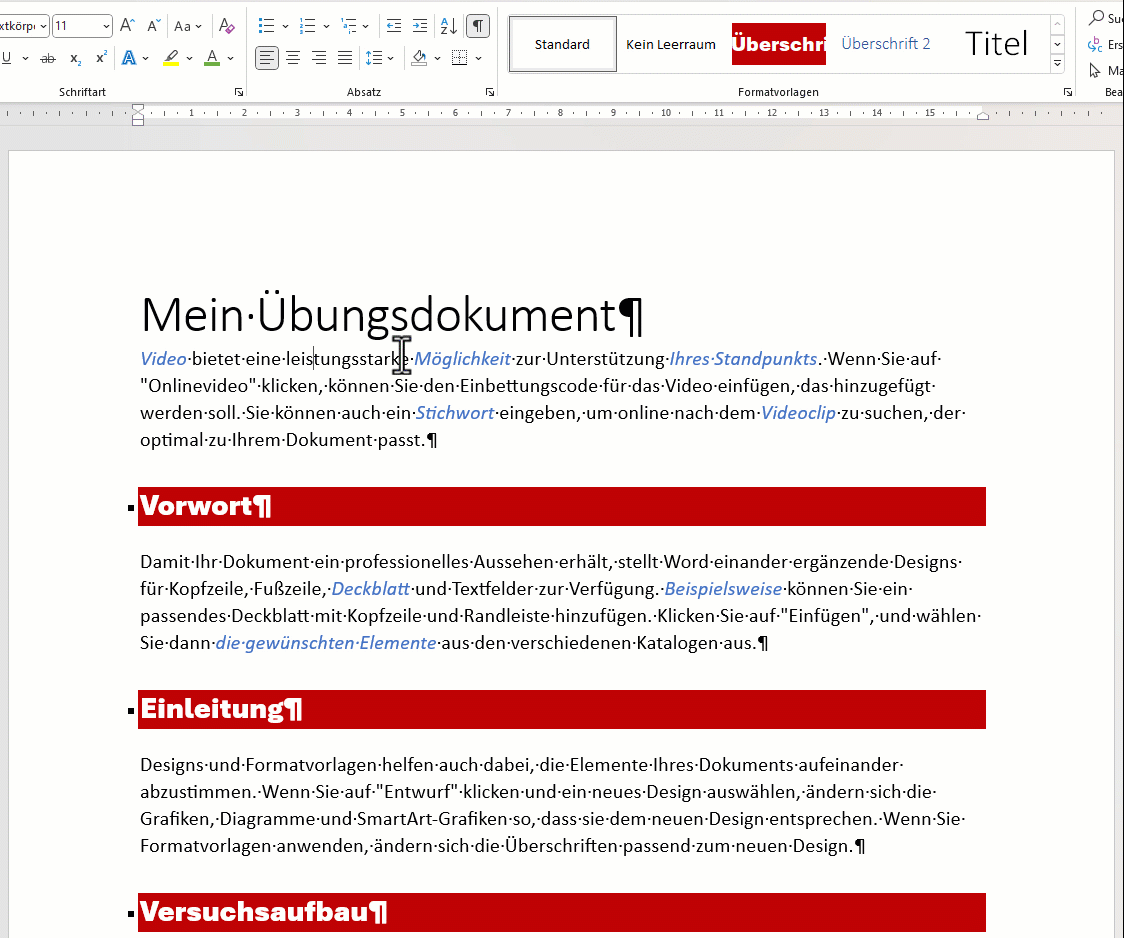
Task: Expand the styles gallery with More arrow
Action: (x=1057, y=65)
